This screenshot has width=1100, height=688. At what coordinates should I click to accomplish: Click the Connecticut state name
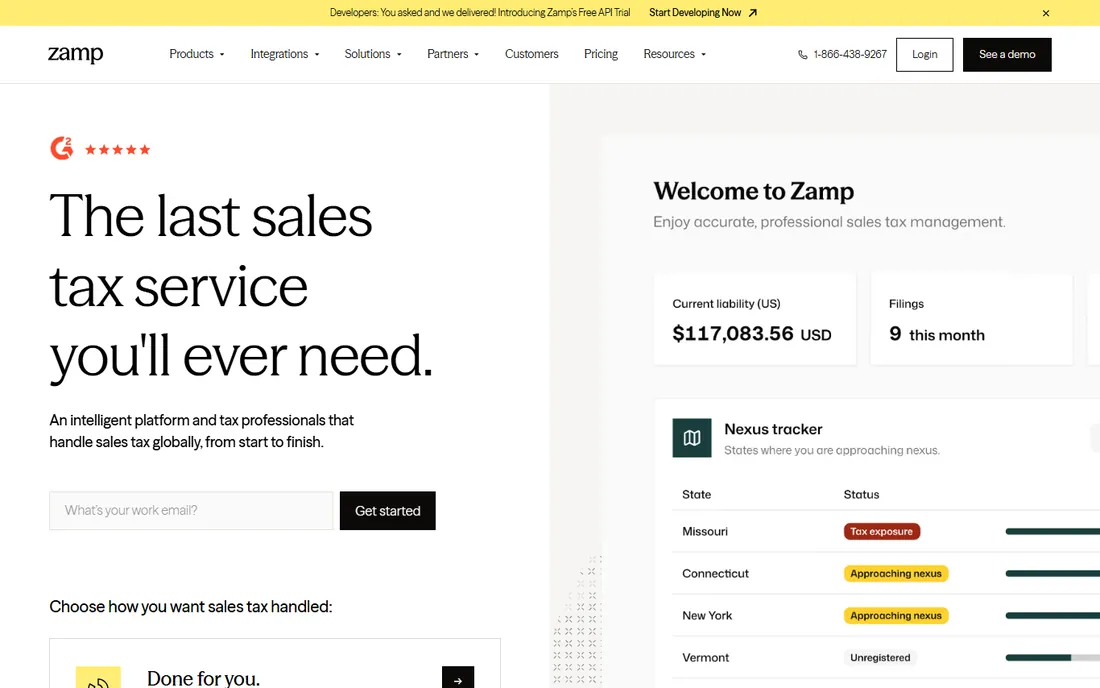716,574
